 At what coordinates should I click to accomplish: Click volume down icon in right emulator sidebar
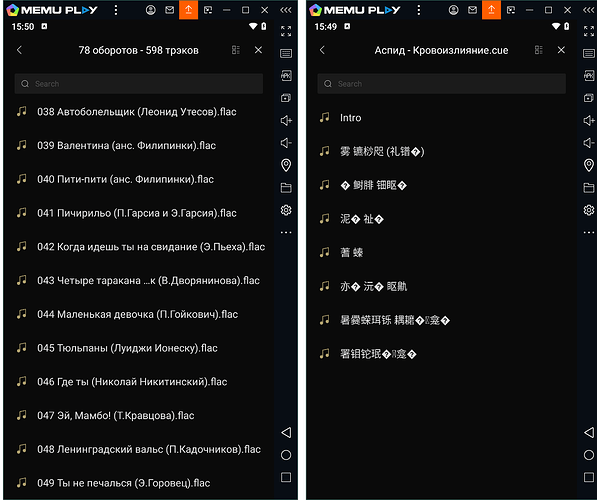[x=589, y=143]
